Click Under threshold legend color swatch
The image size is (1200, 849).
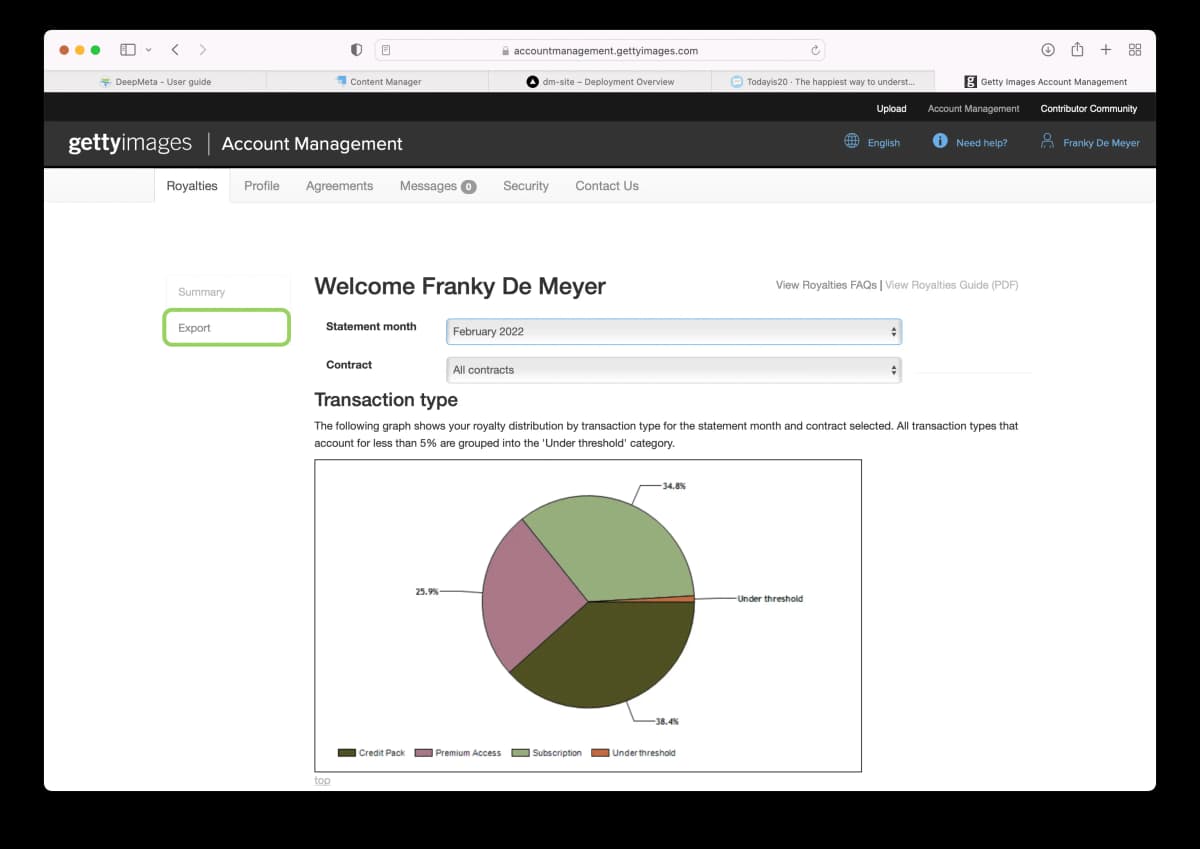[x=600, y=752]
